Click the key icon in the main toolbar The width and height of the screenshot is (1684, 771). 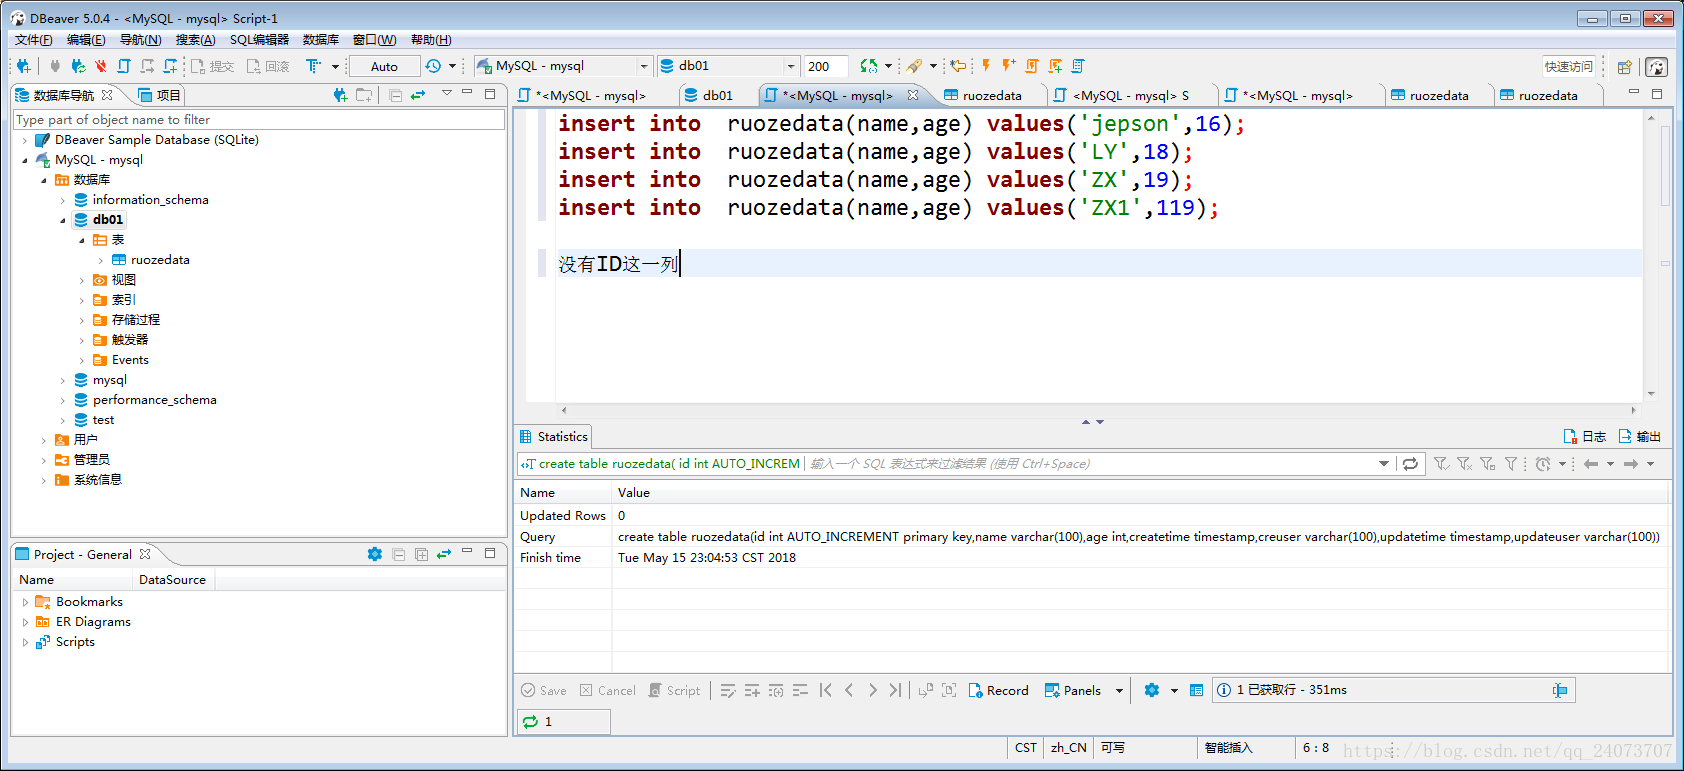click(914, 66)
